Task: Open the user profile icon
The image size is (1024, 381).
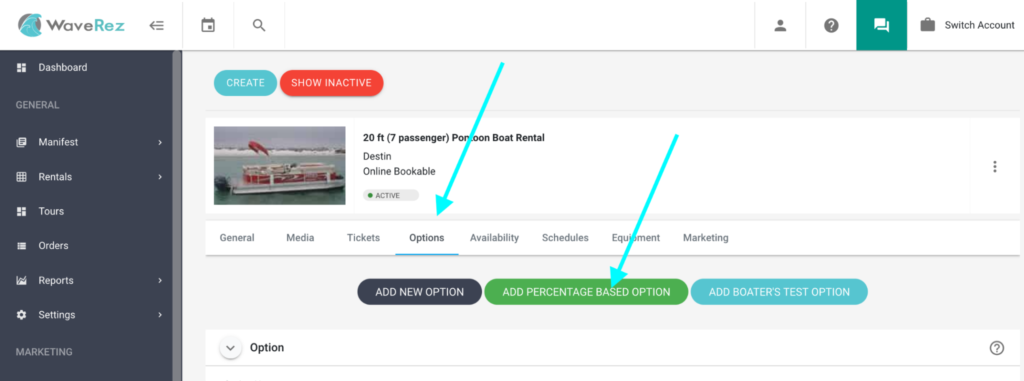Action: 780,25
